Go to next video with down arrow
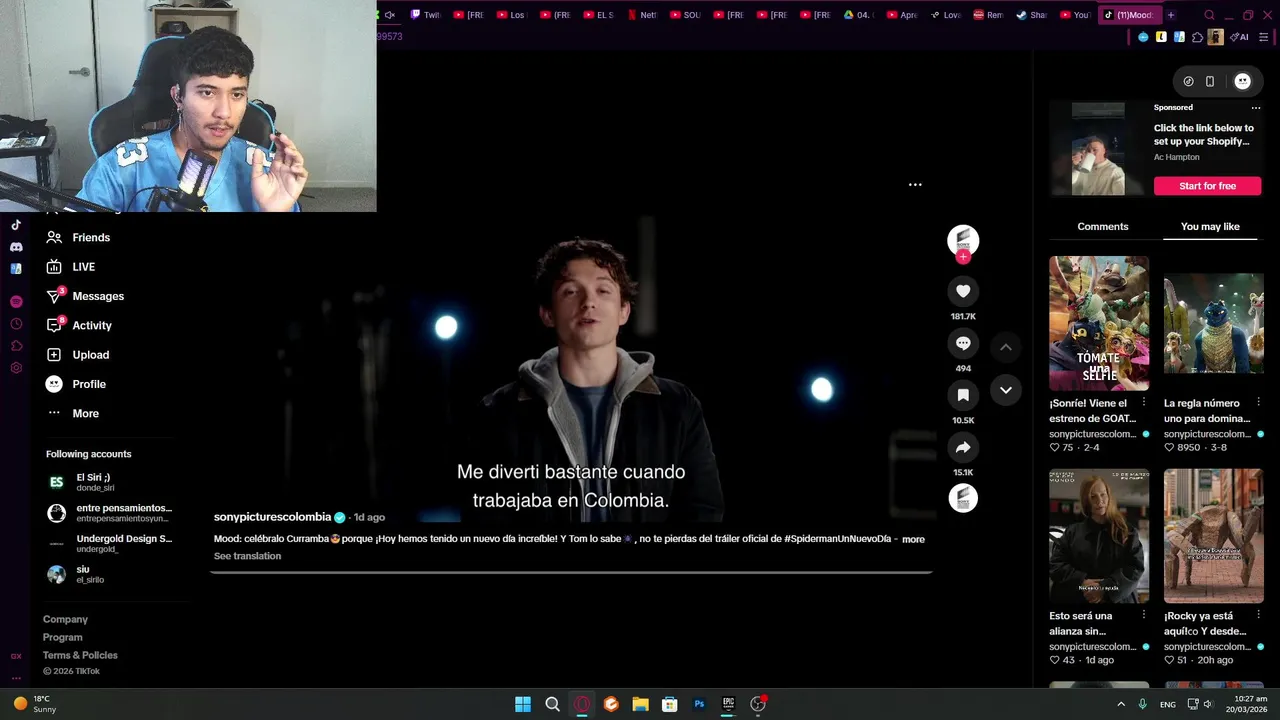The height and width of the screenshot is (720, 1280). point(1006,390)
